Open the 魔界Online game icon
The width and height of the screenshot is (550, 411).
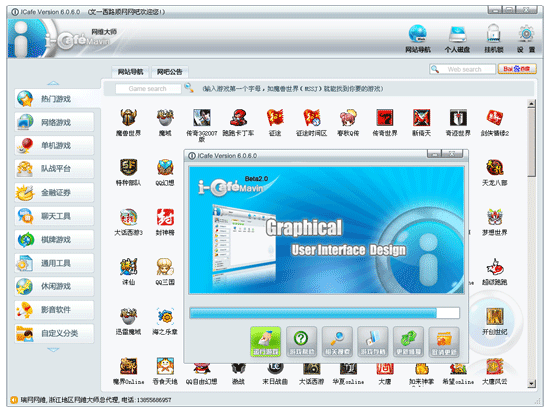(128, 366)
